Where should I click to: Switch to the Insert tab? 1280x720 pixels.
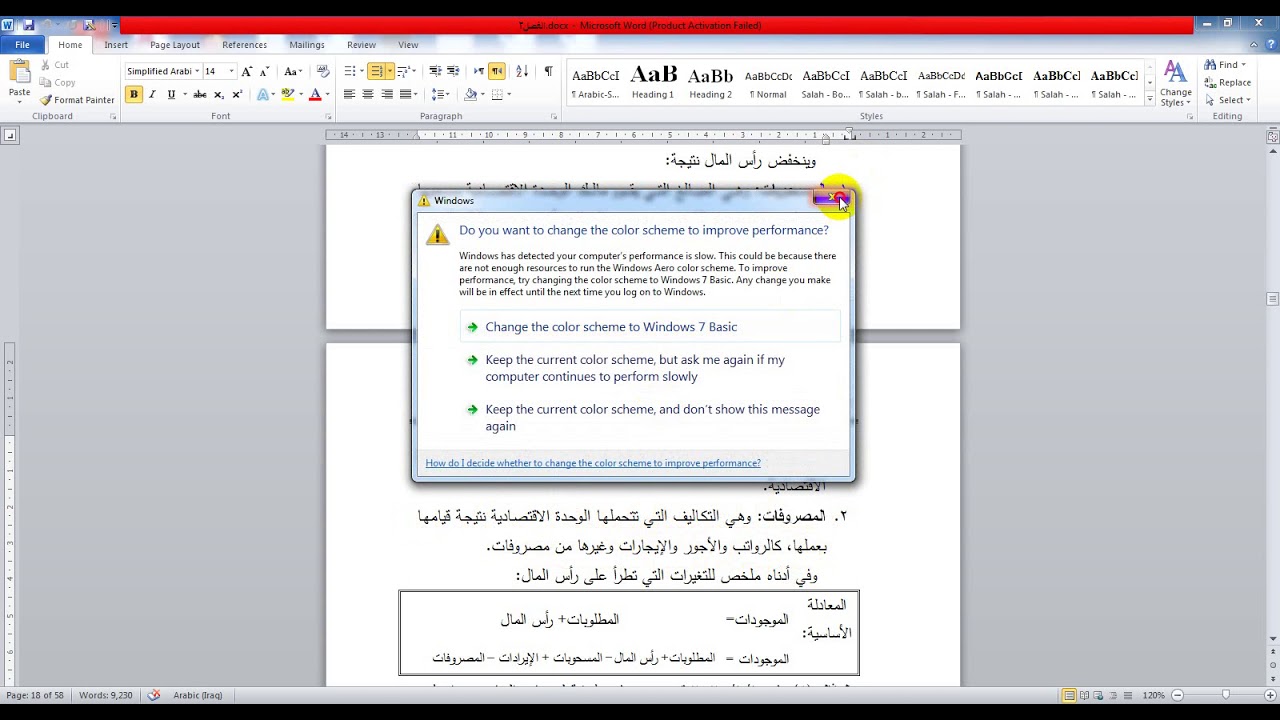tap(116, 45)
